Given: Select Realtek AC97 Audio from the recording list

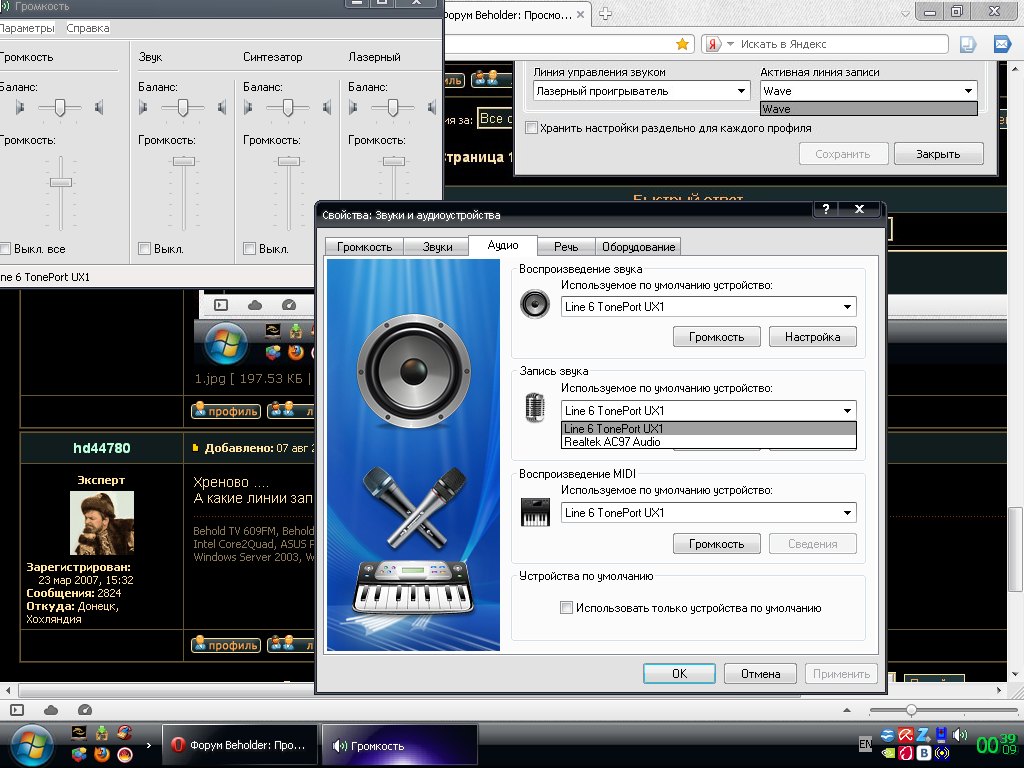Looking at the screenshot, I should (x=612, y=441).
